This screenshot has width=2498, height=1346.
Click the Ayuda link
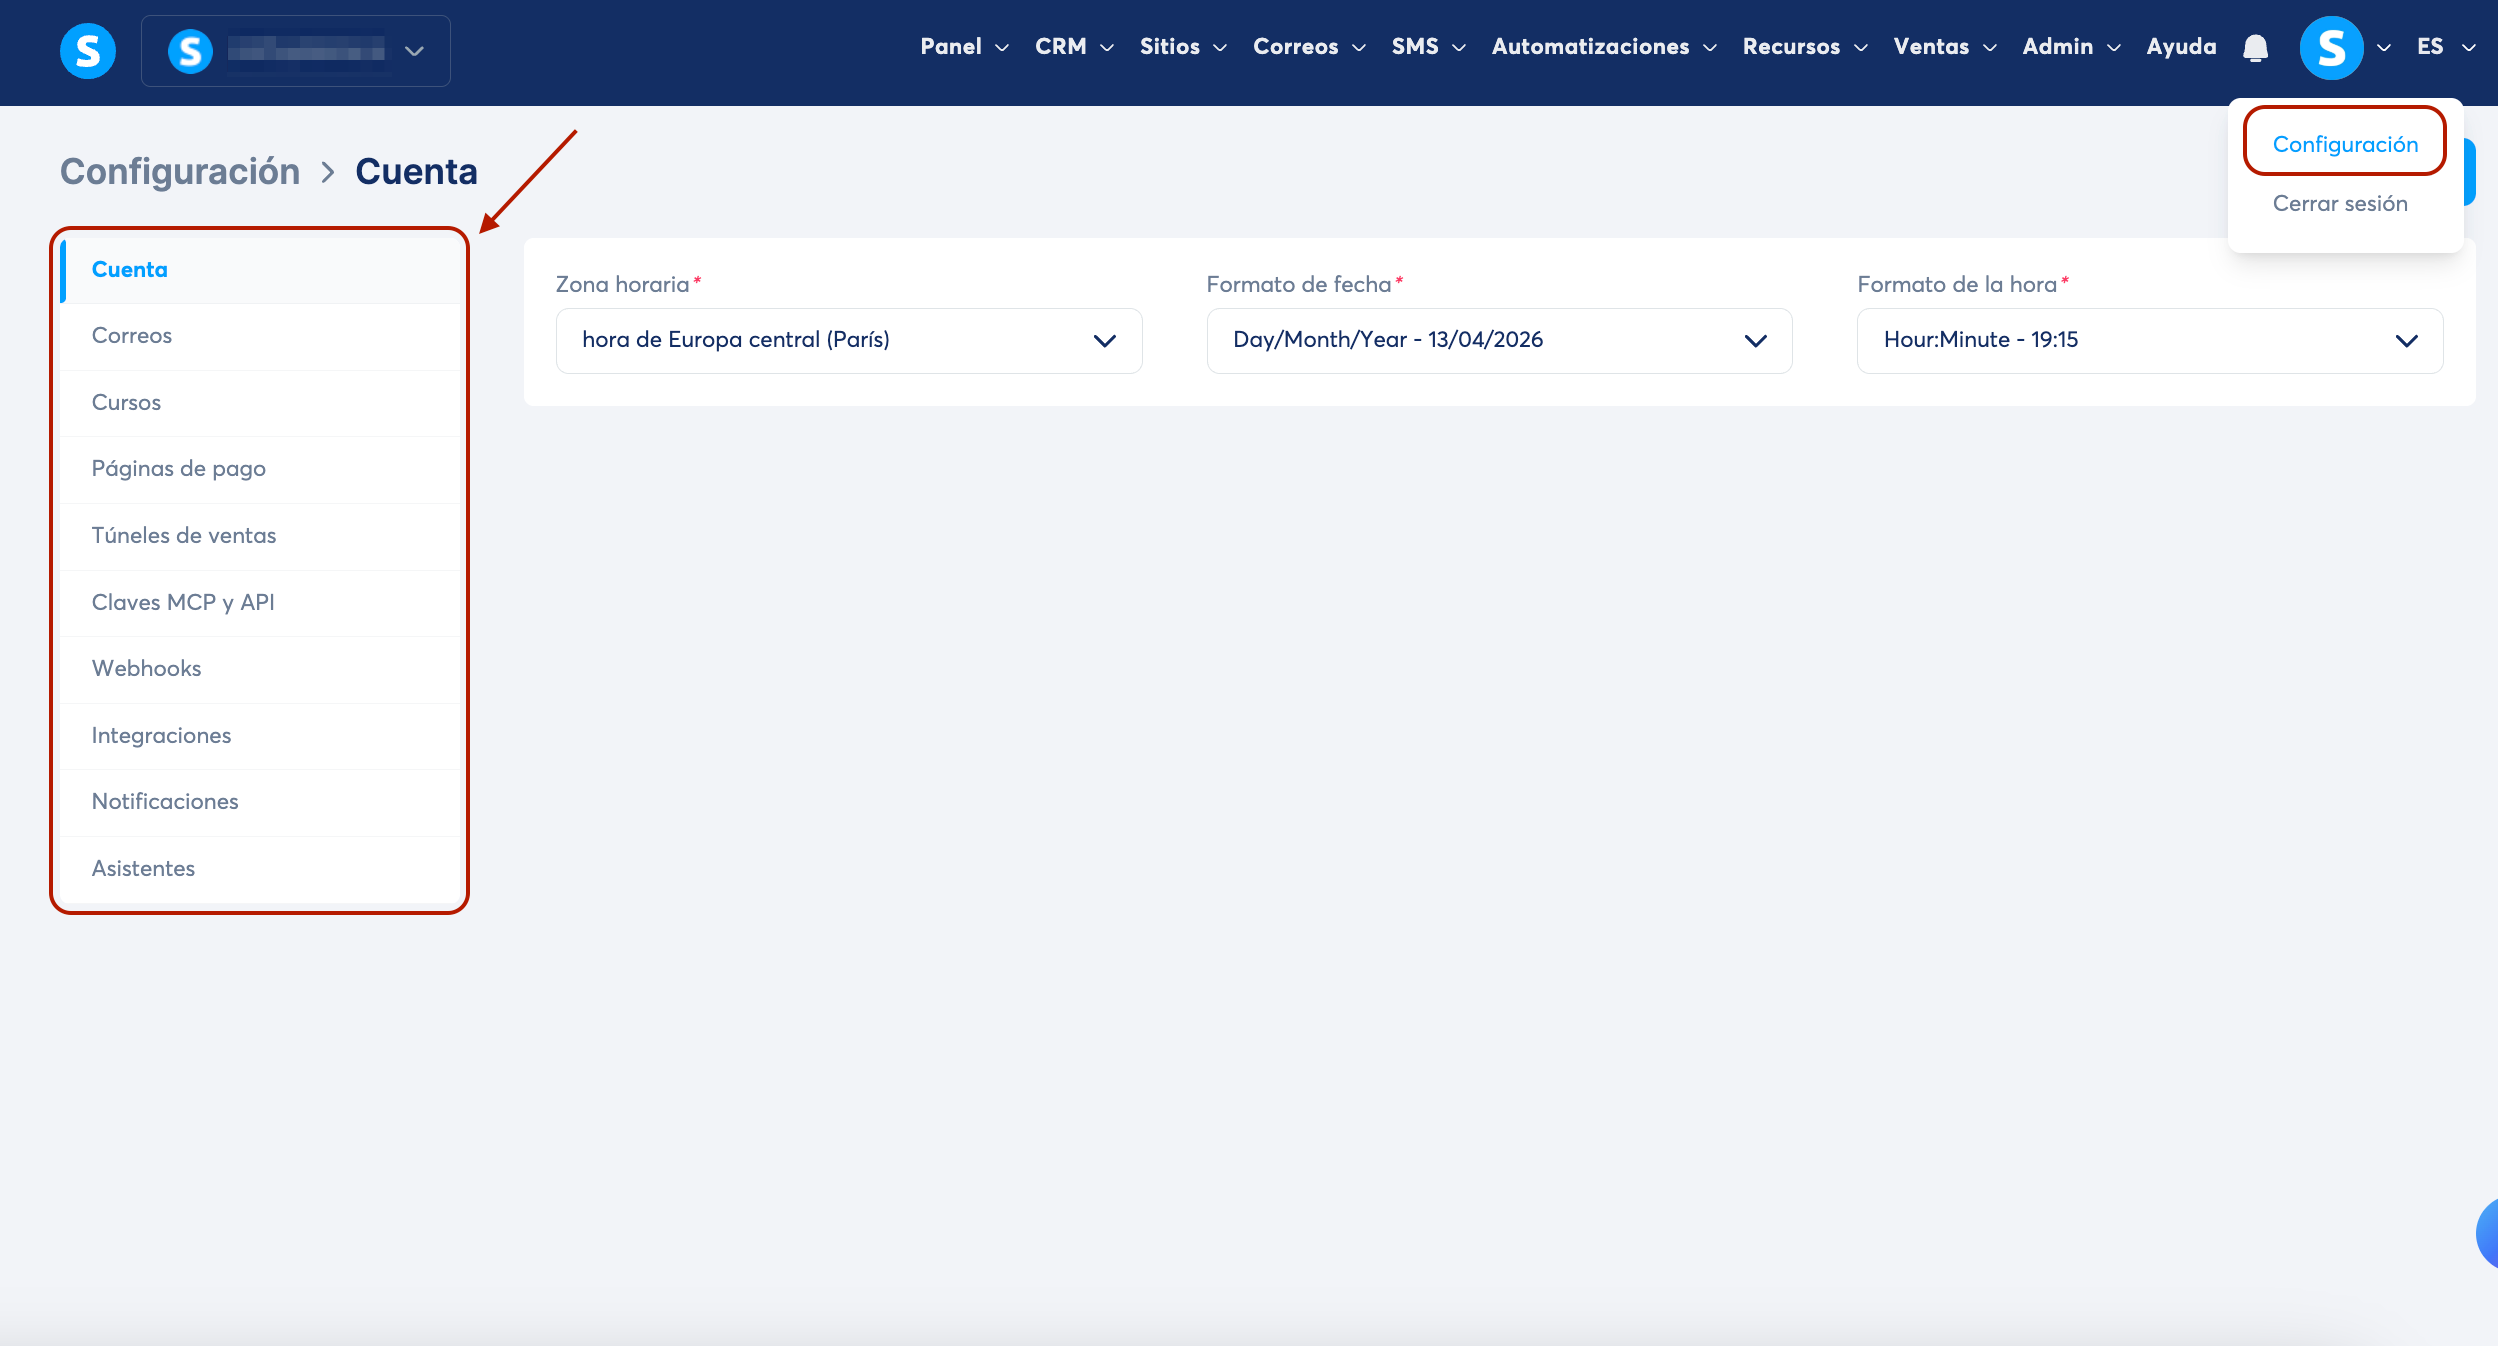point(2181,47)
